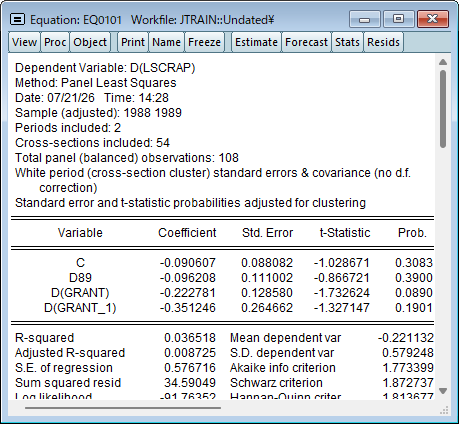Click S.E. of regression value 0.576716

coord(190,368)
